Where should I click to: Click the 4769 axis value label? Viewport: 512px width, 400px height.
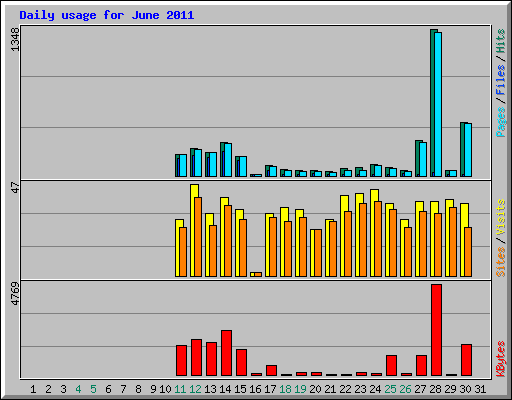coord(15,294)
